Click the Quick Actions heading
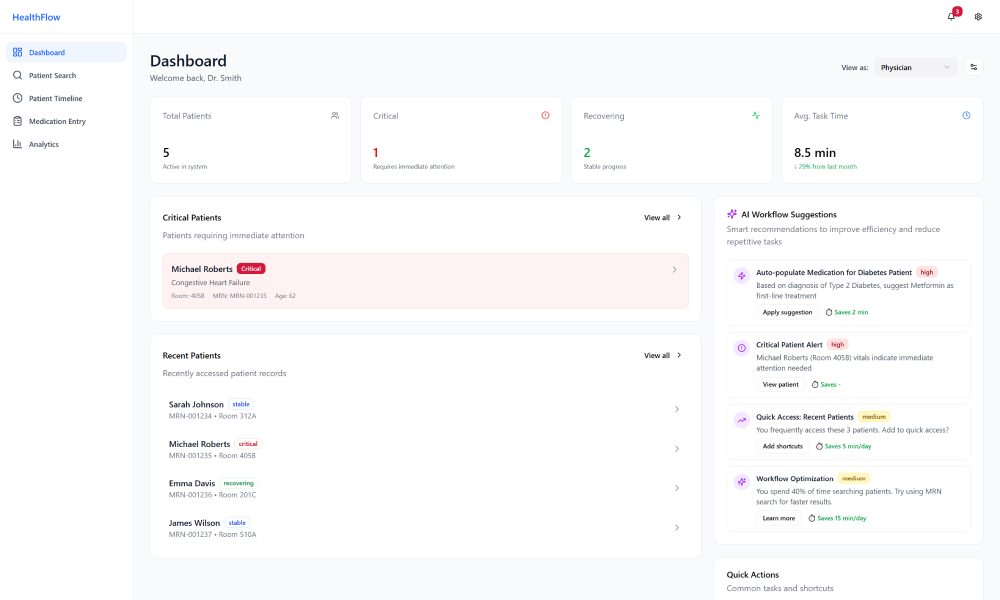 [753, 574]
